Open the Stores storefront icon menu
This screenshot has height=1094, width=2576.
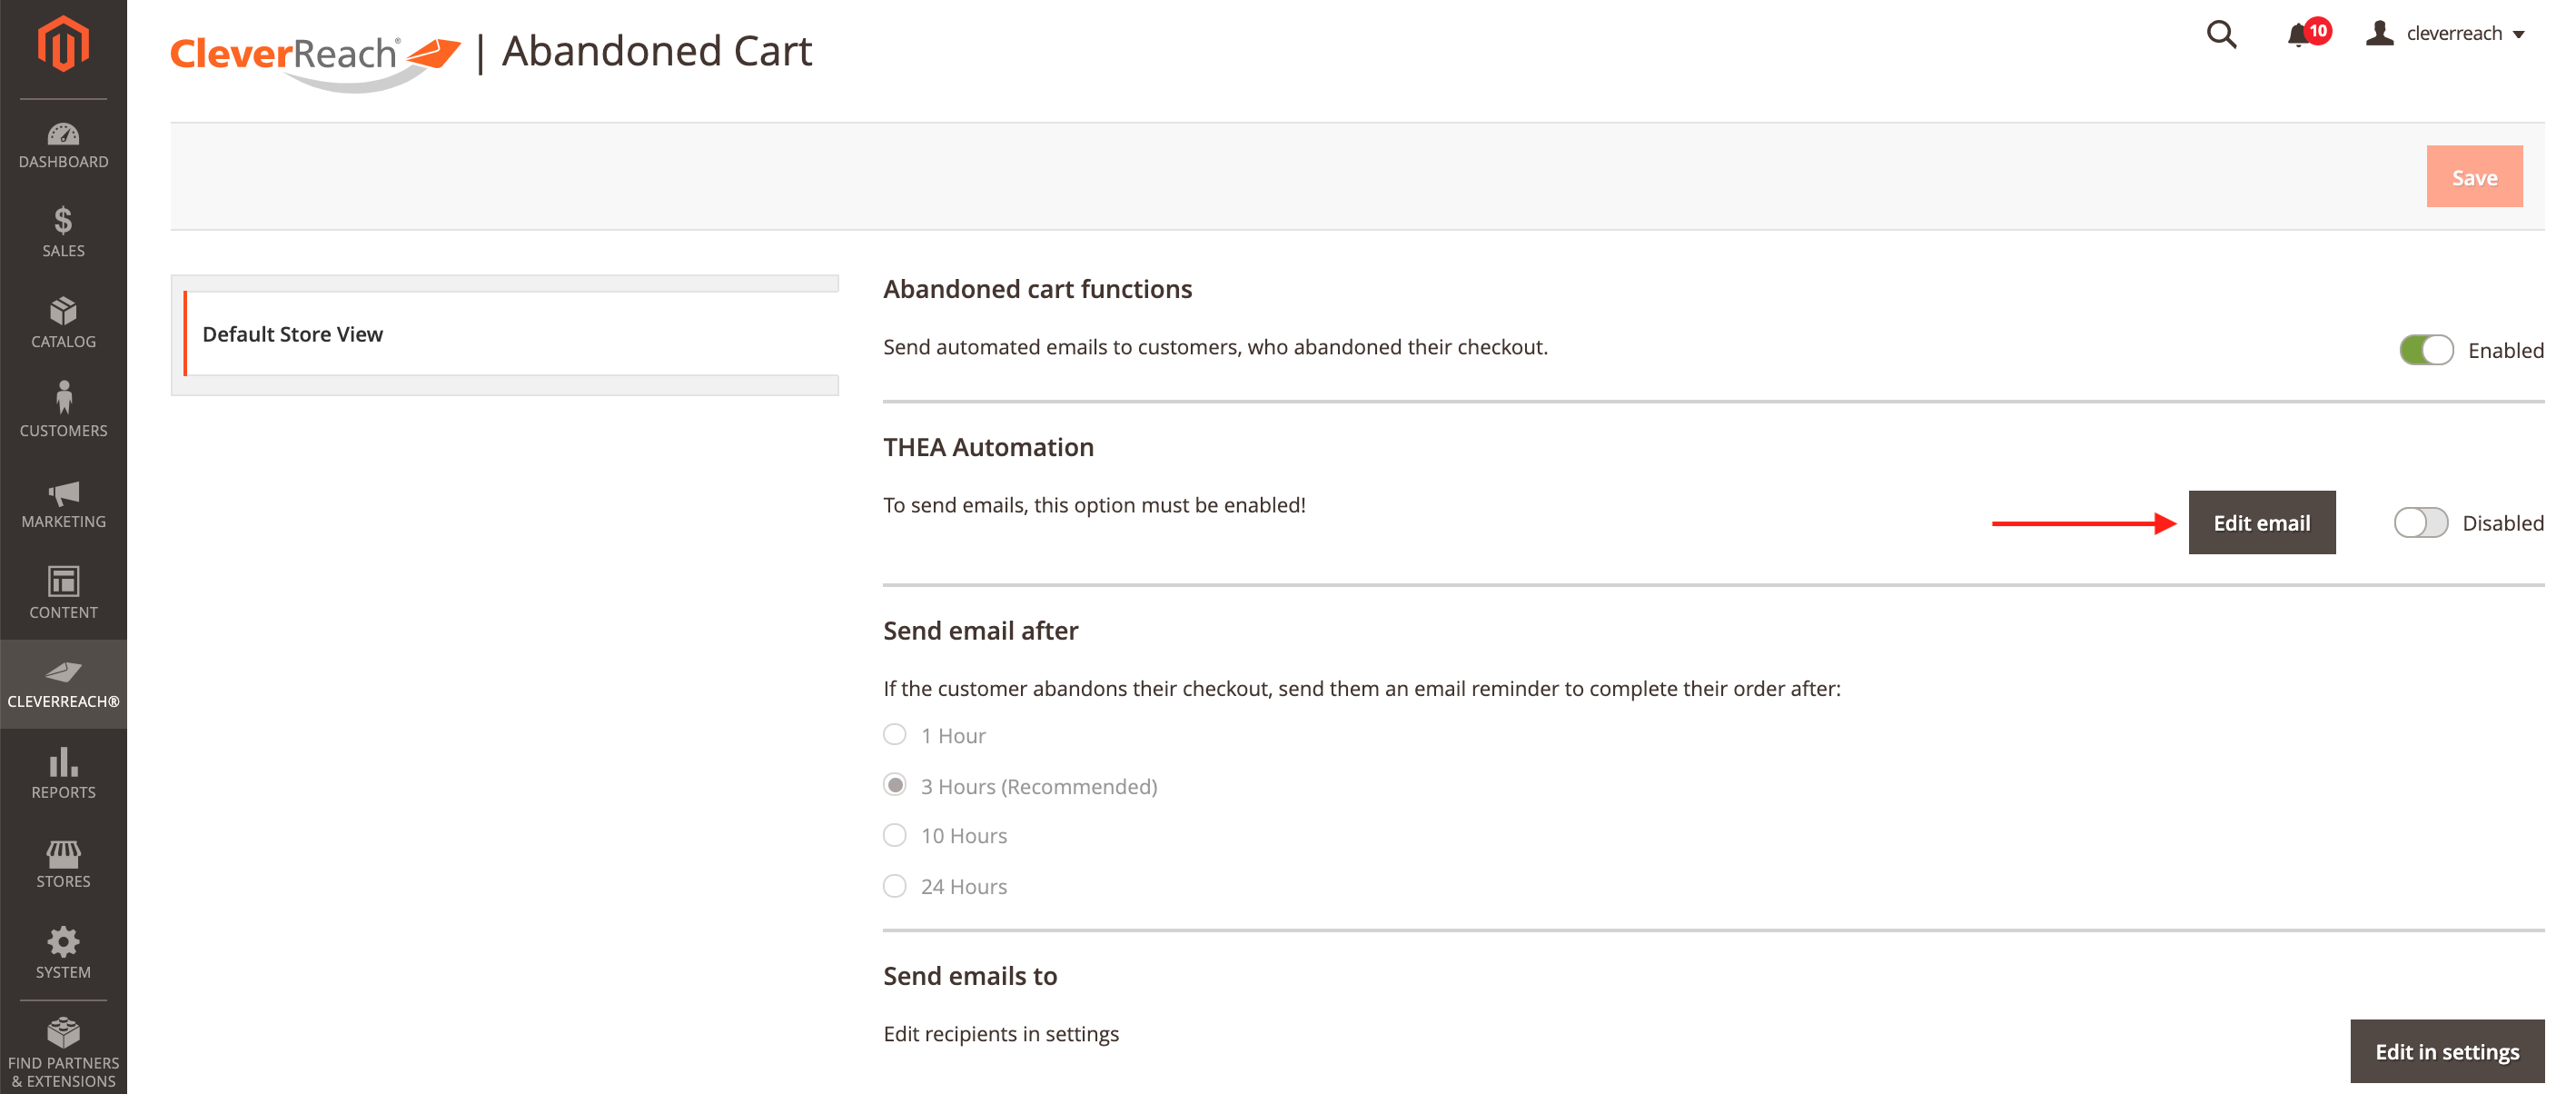63,863
